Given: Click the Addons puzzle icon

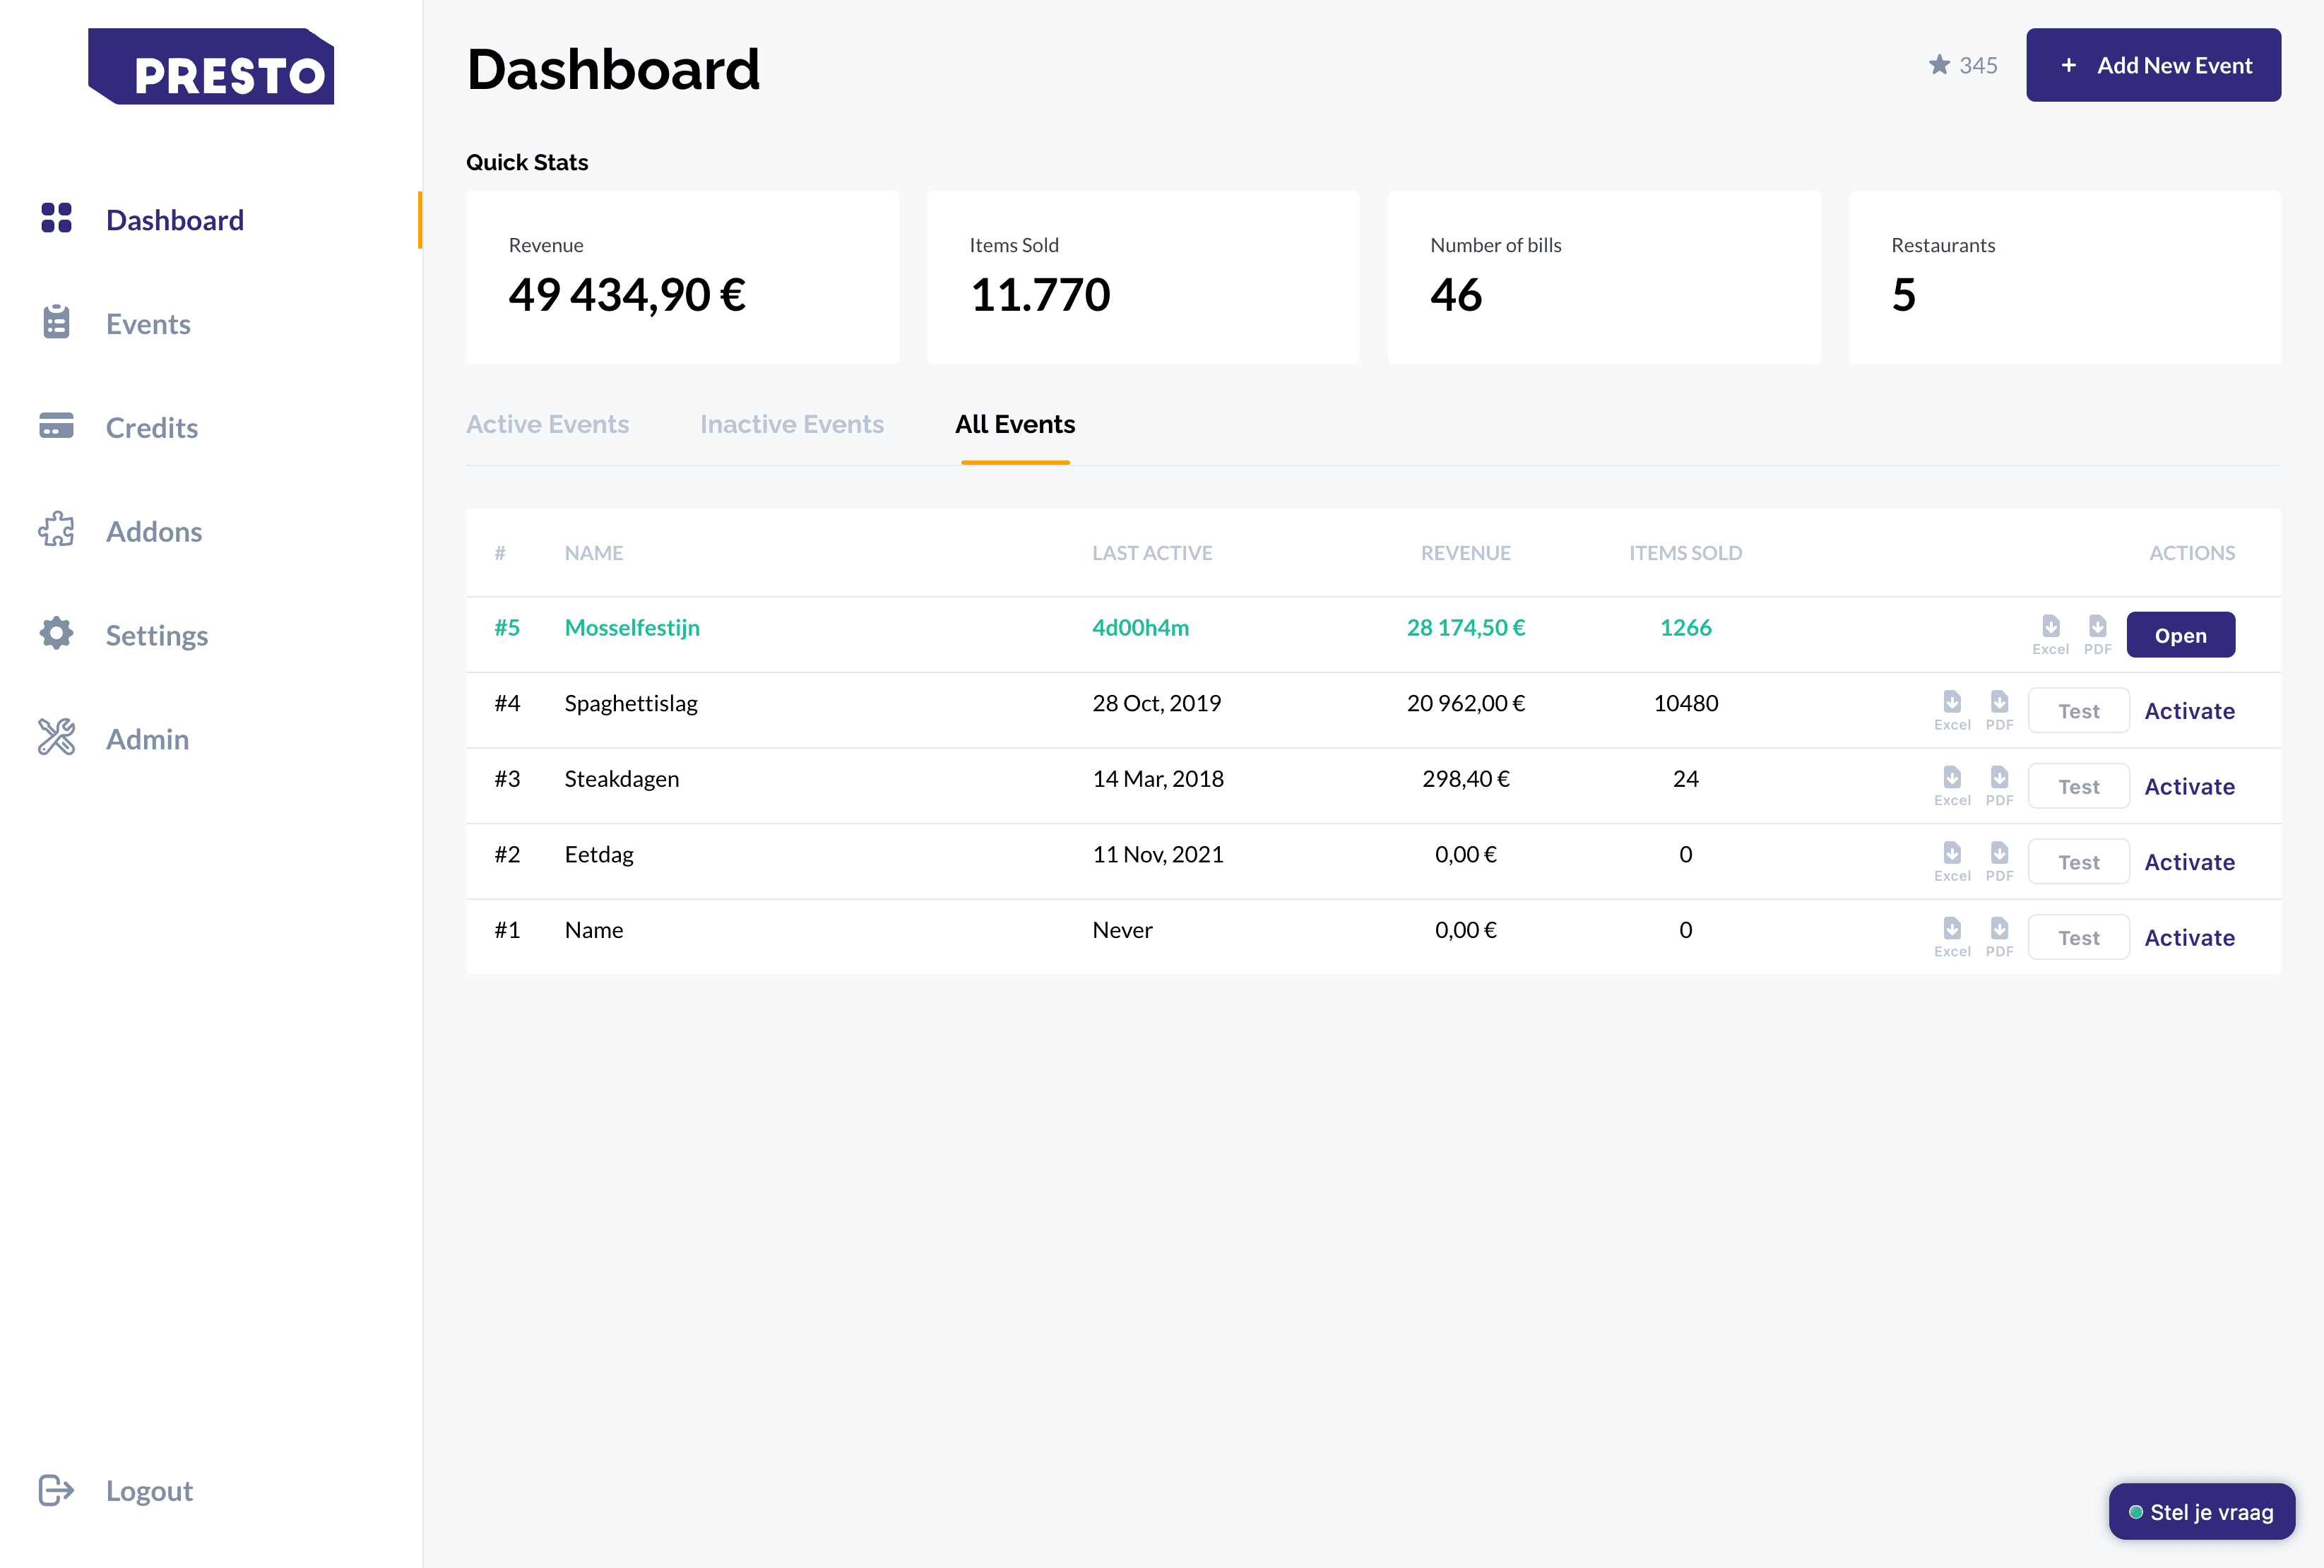Looking at the screenshot, I should tap(56, 530).
